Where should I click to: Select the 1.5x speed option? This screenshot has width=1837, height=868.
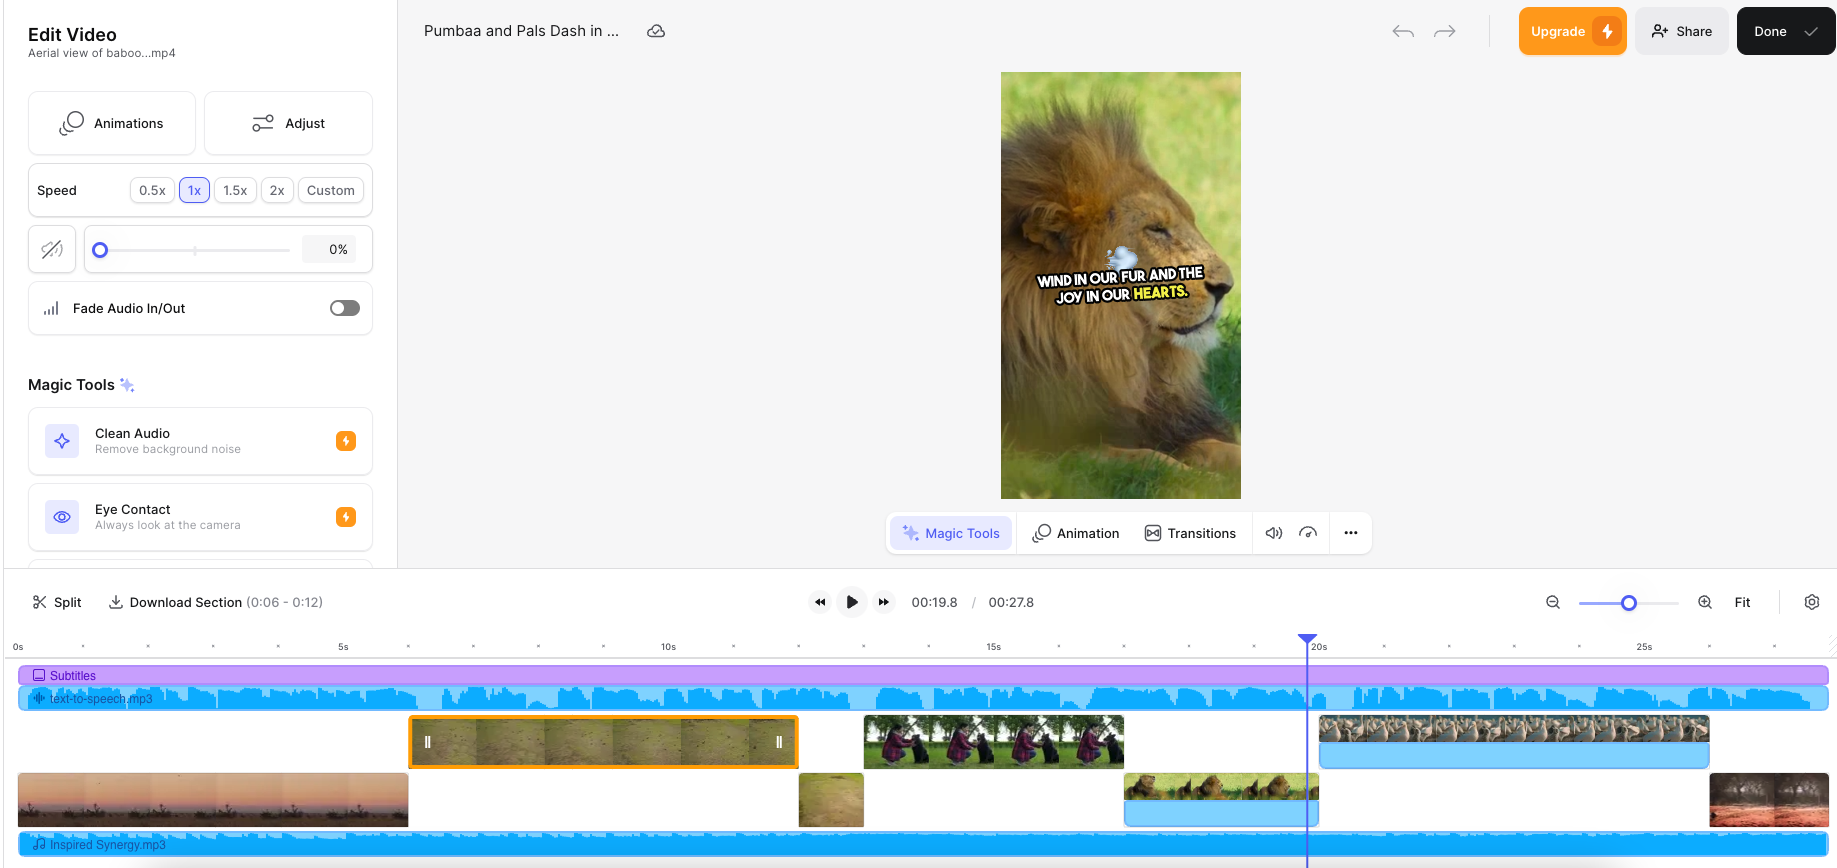[x=235, y=190]
